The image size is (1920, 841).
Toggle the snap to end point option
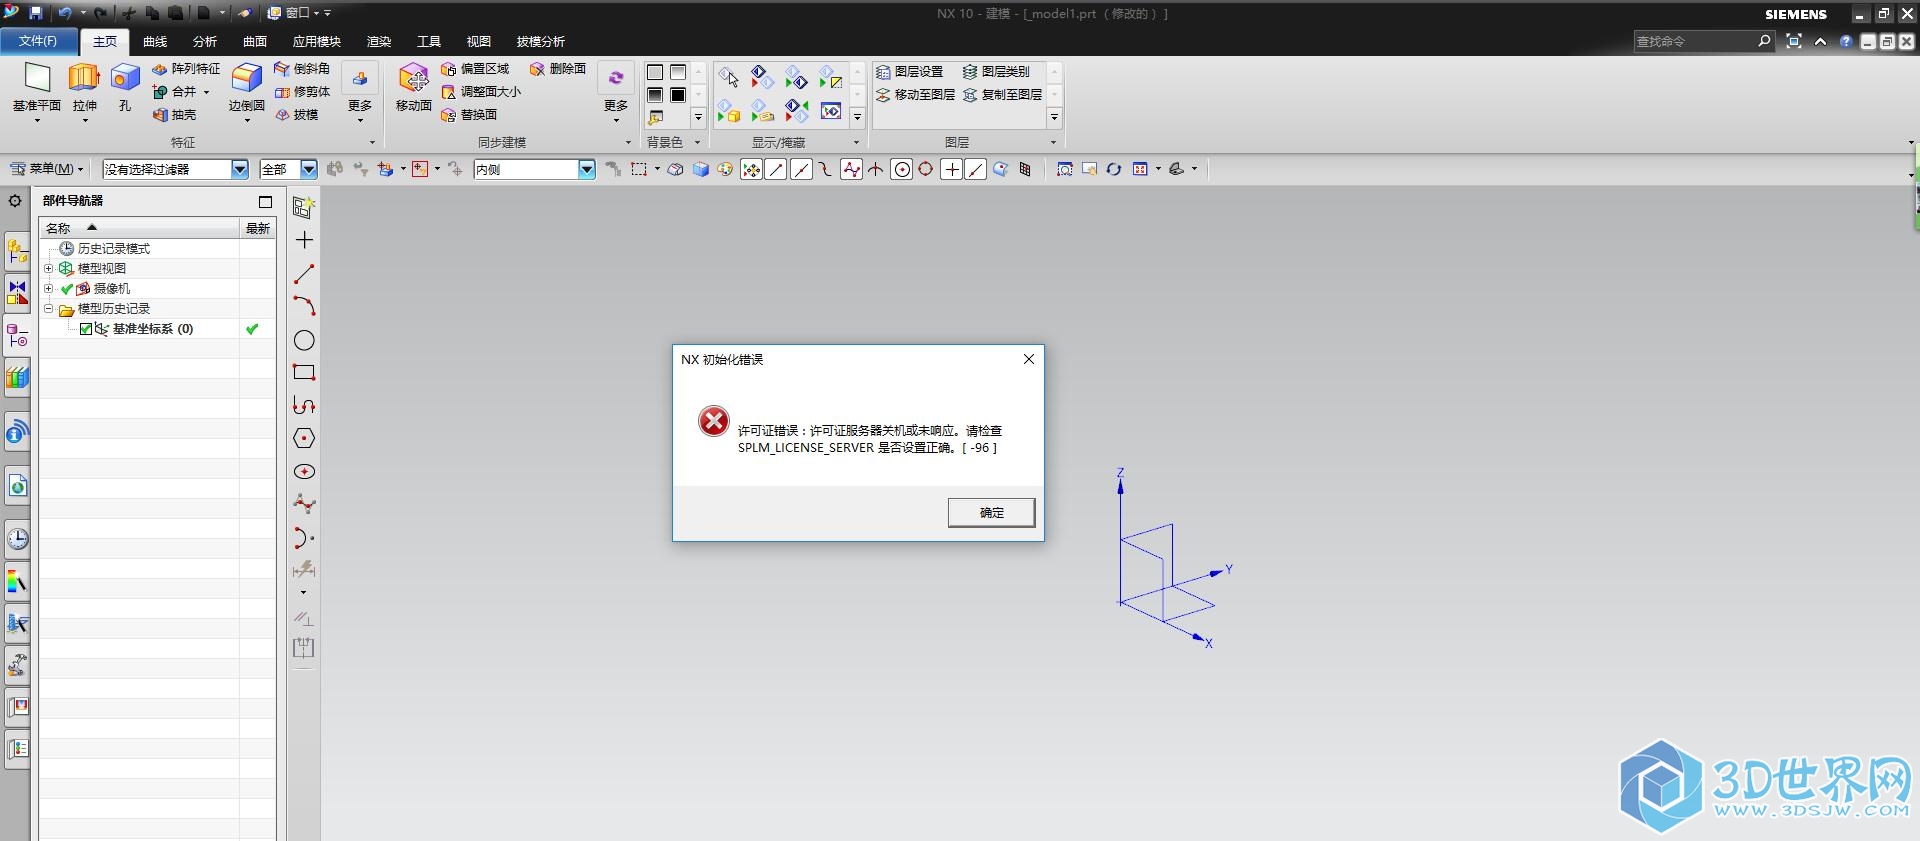tap(776, 169)
